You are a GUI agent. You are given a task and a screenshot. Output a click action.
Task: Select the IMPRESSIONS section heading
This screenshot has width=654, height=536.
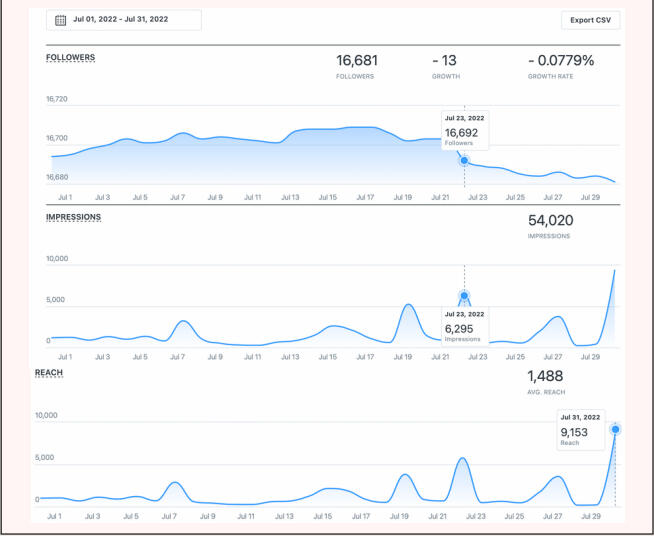(x=73, y=217)
